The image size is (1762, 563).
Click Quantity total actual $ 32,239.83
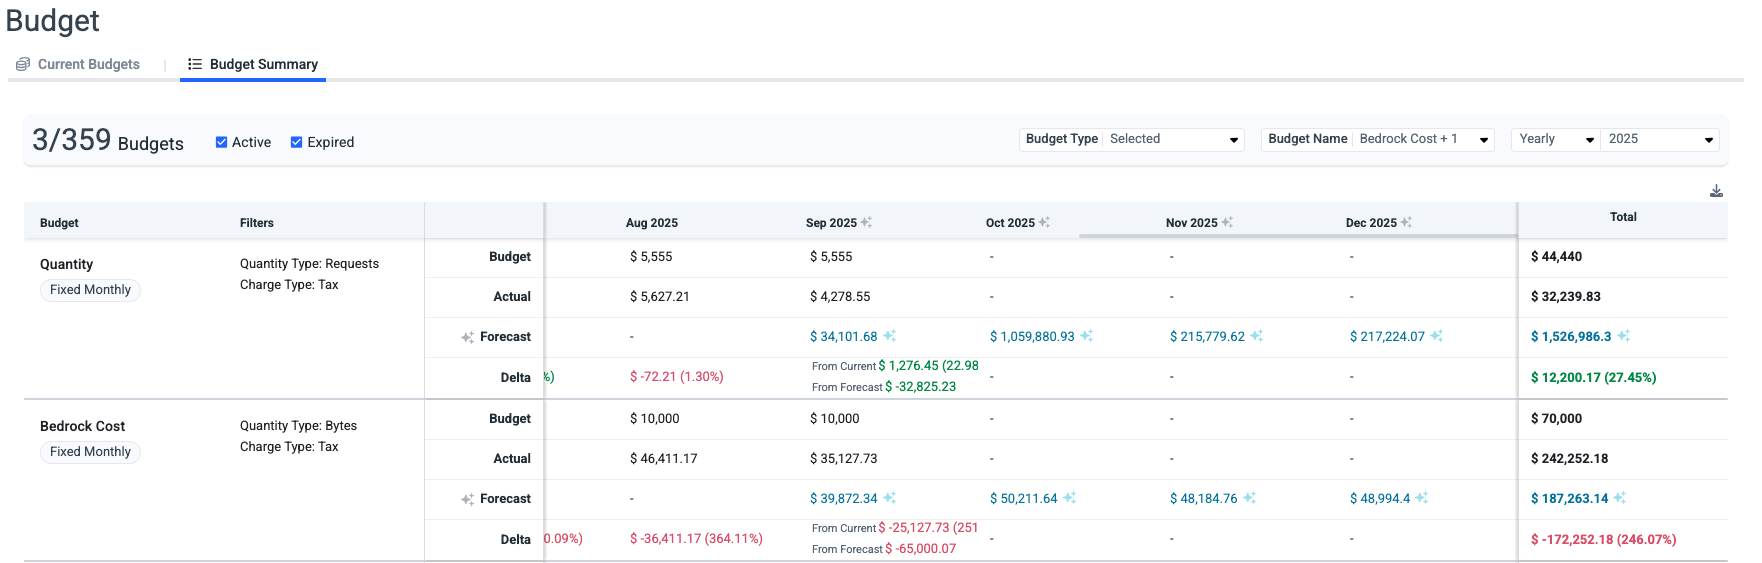tap(1566, 297)
